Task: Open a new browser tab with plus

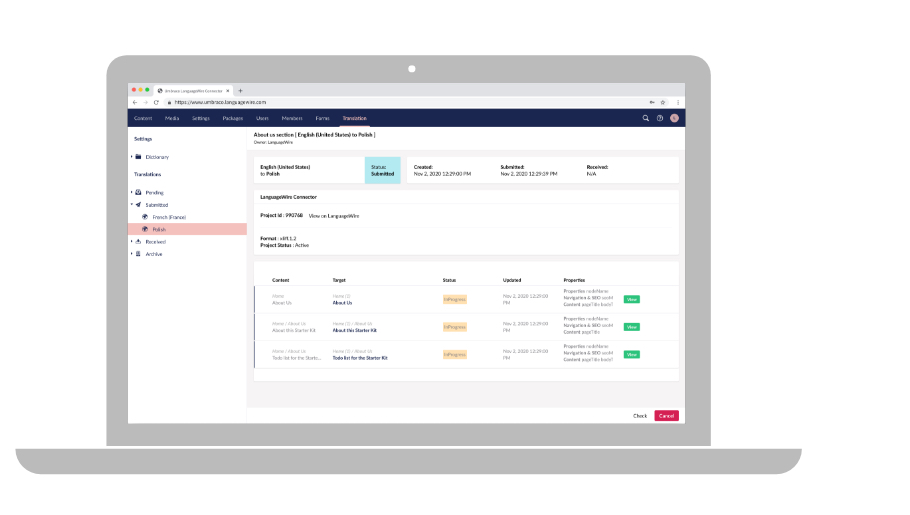Action: coord(240,90)
